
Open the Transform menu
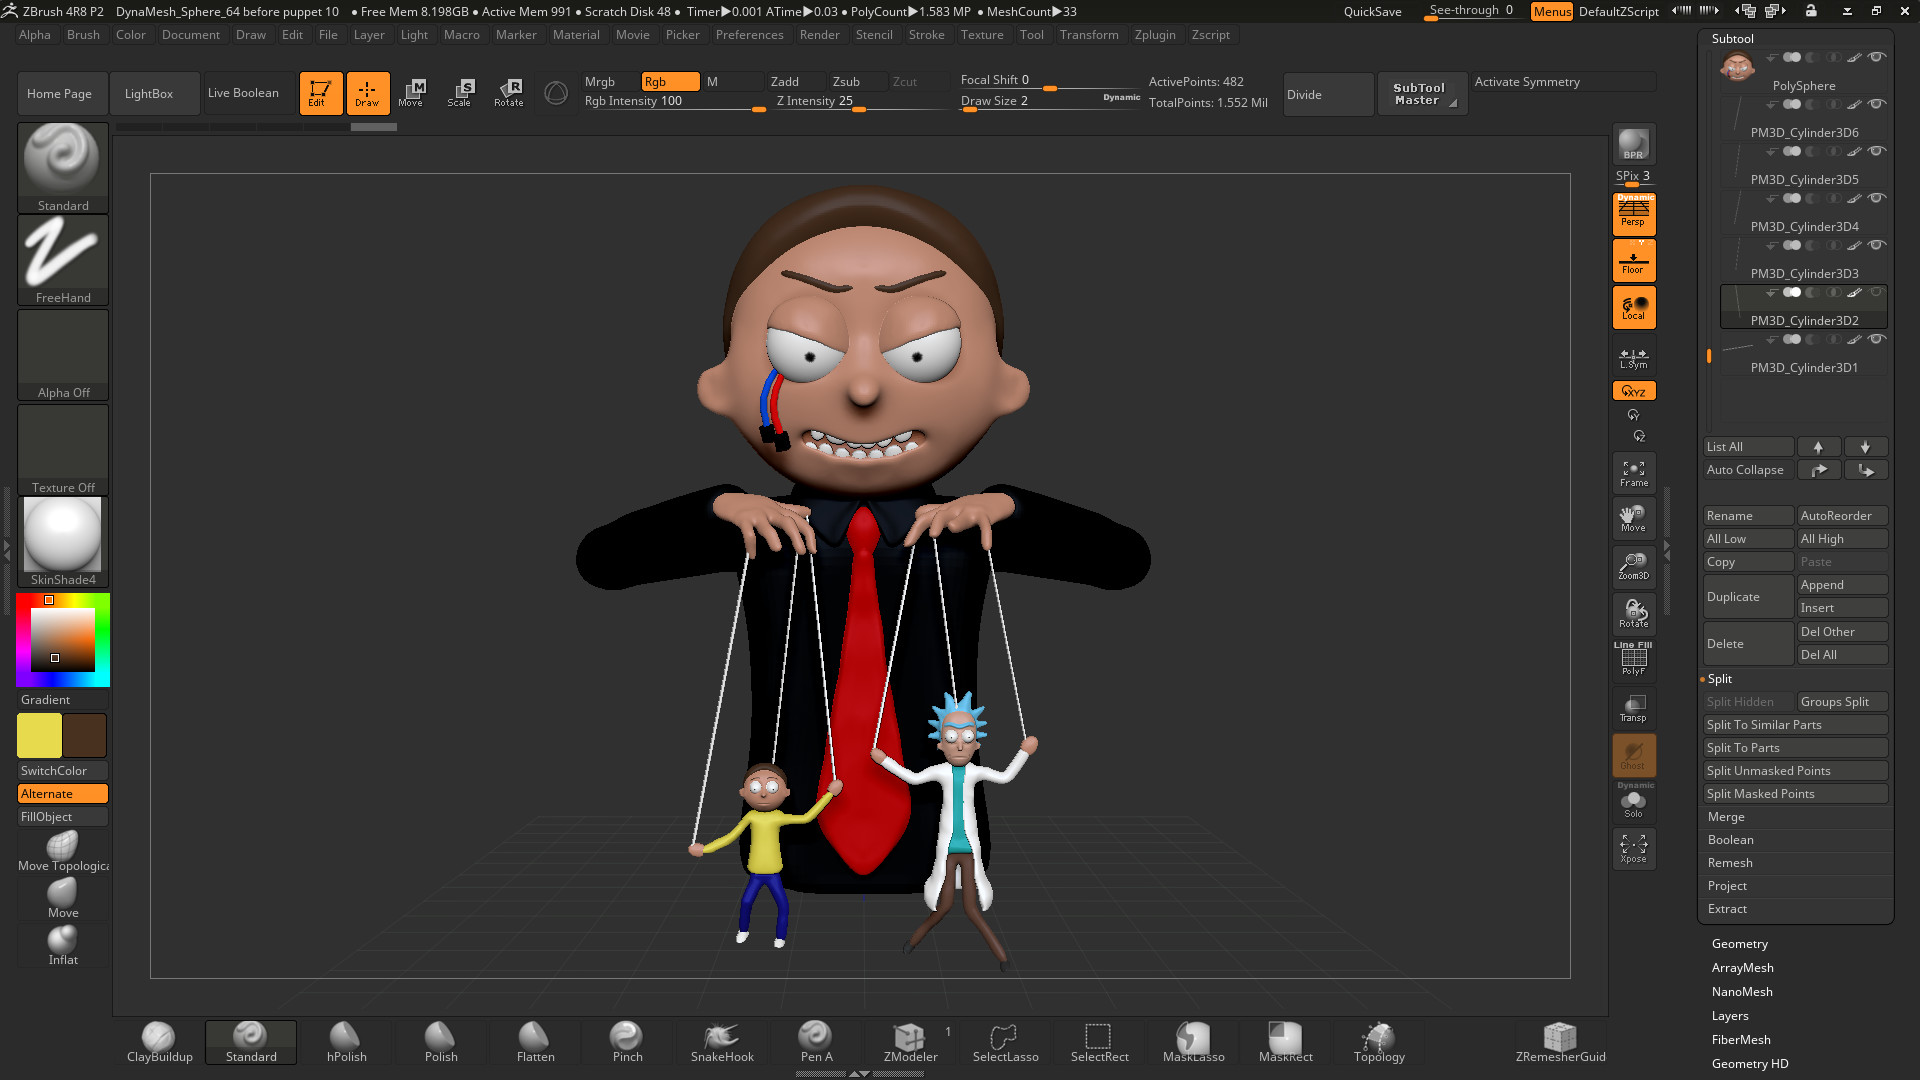pyautogui.click(x=1088, y=35)
